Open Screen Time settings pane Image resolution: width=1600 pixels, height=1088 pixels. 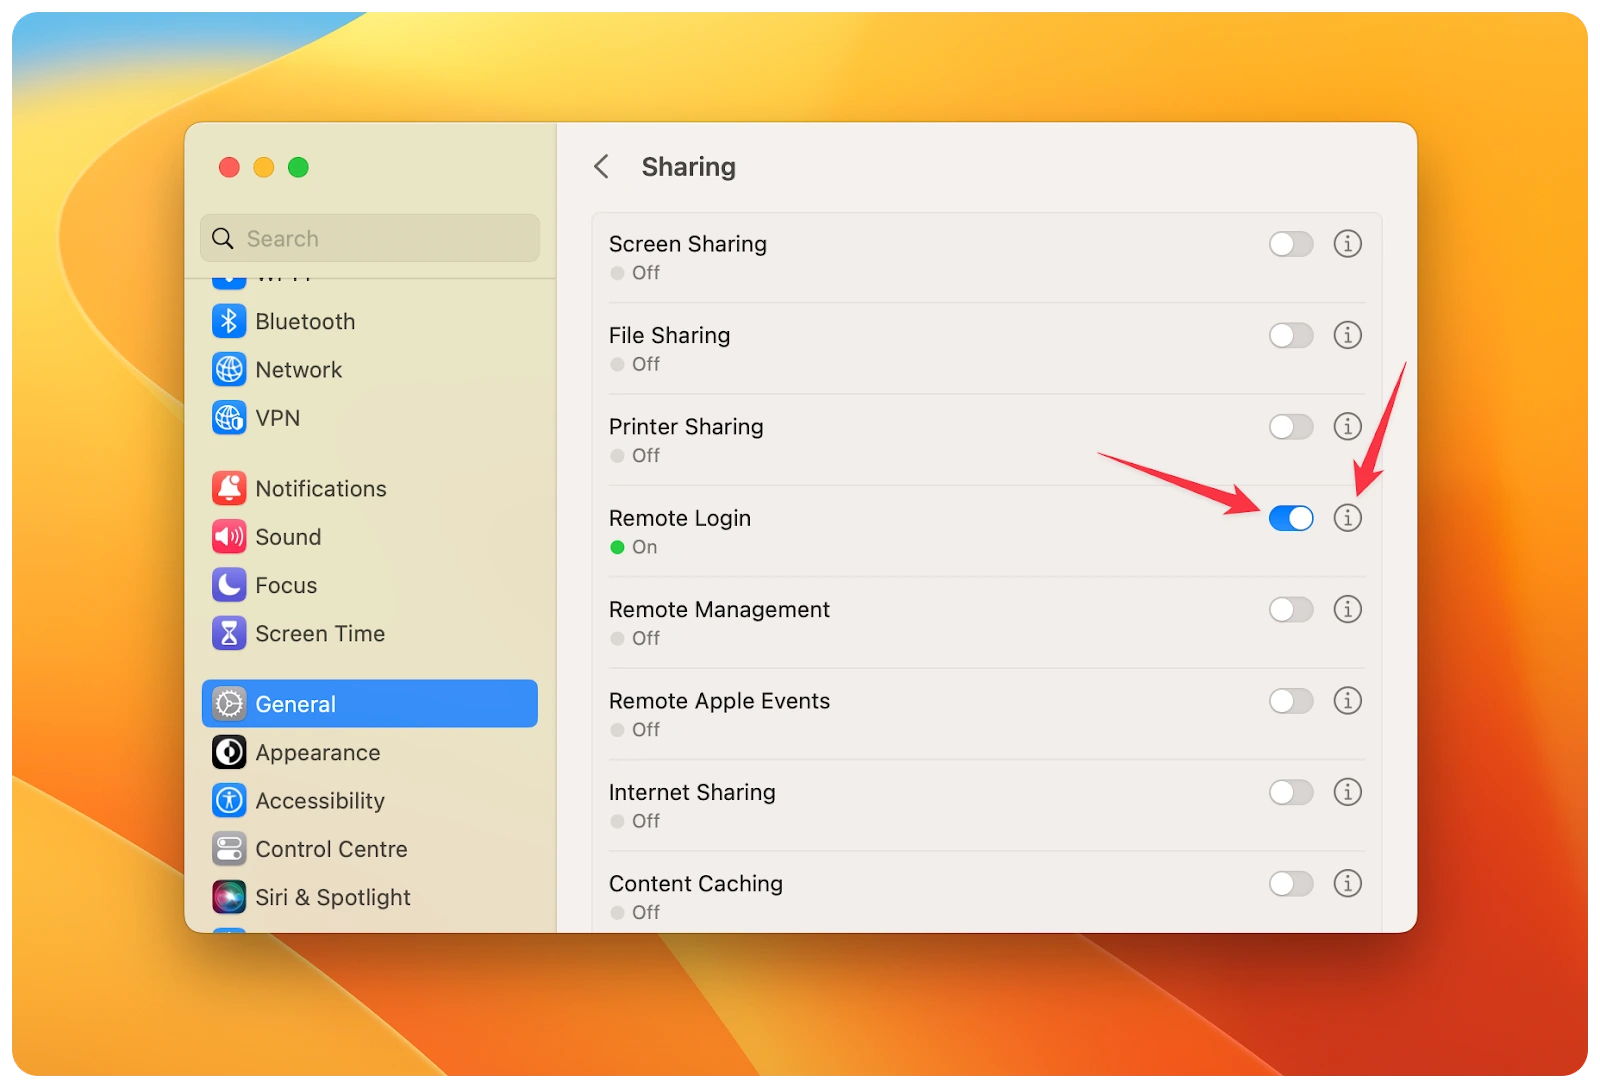370,633
